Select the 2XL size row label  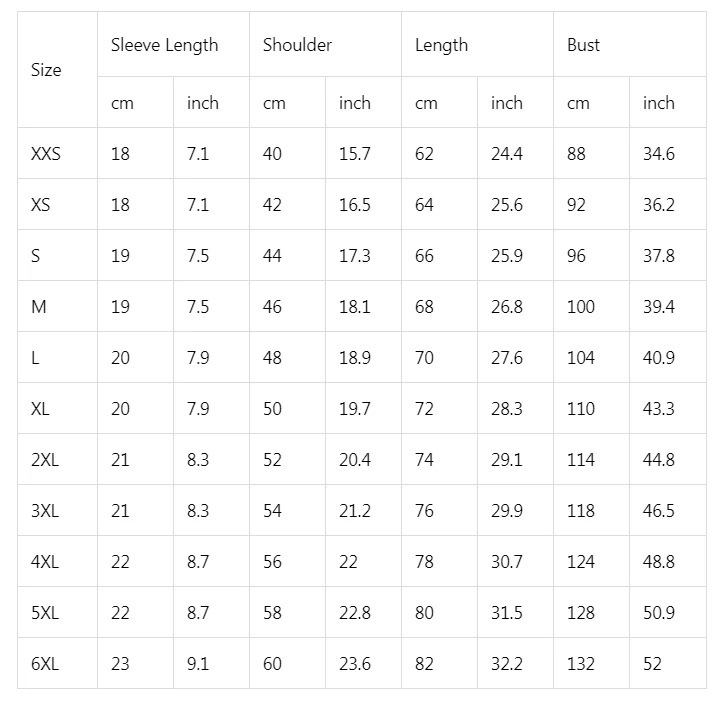(45, 460)
